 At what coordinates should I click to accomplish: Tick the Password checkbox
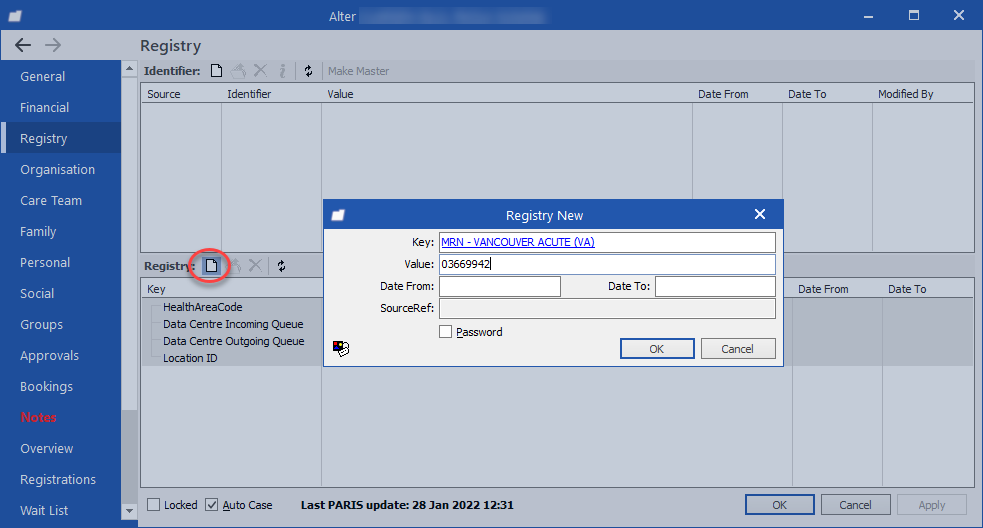(445, 332)
